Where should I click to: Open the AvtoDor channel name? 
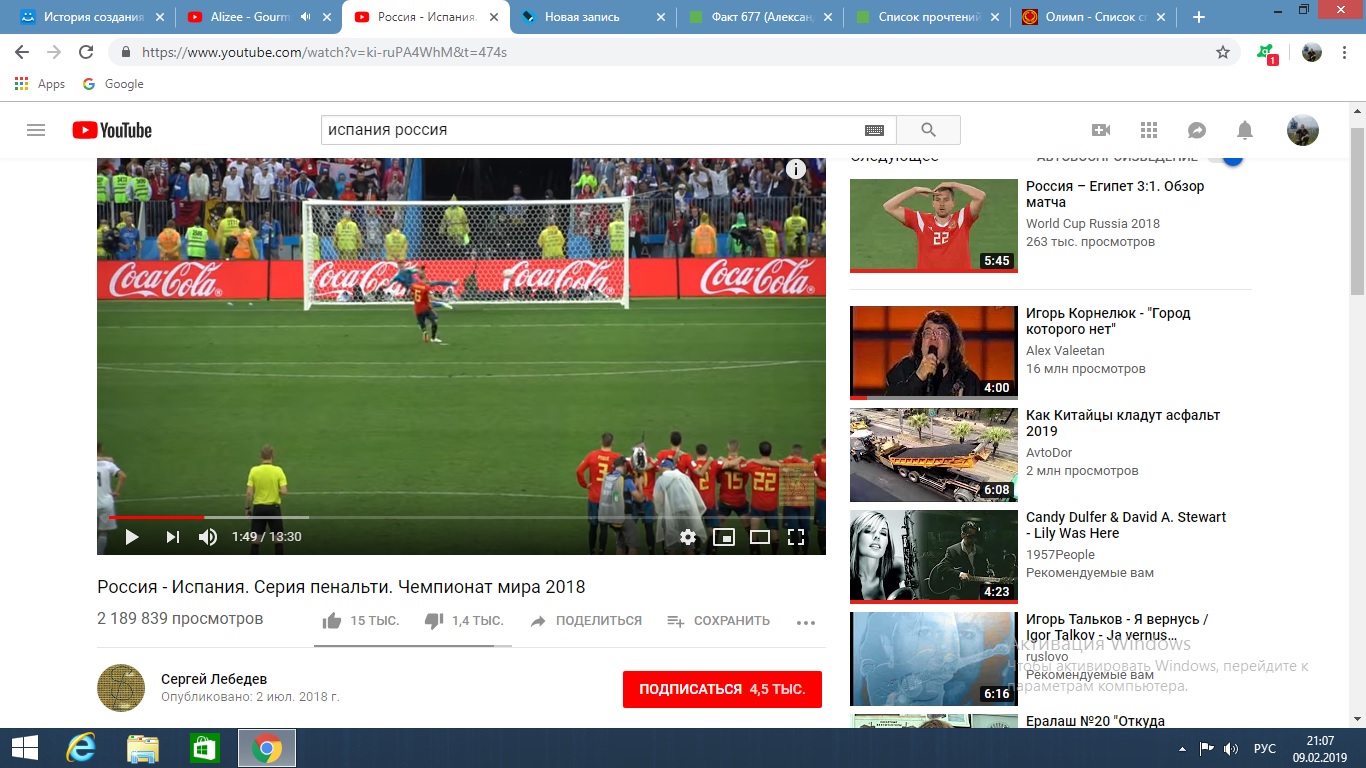(x=1049, y=453)
